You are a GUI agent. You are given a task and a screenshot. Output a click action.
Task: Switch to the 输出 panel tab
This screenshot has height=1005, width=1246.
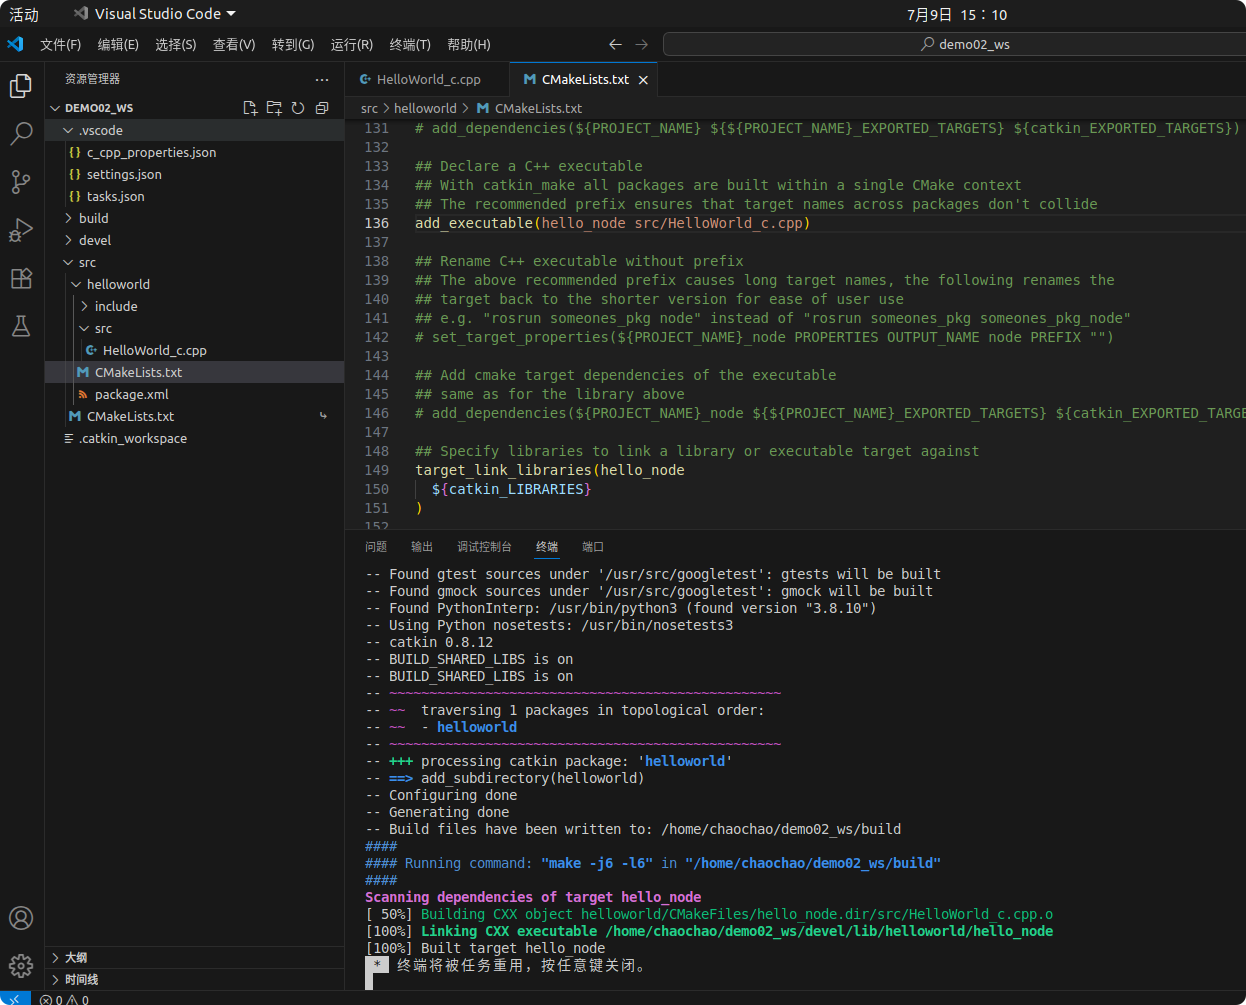pyautogui.click(x=422, y=547)
